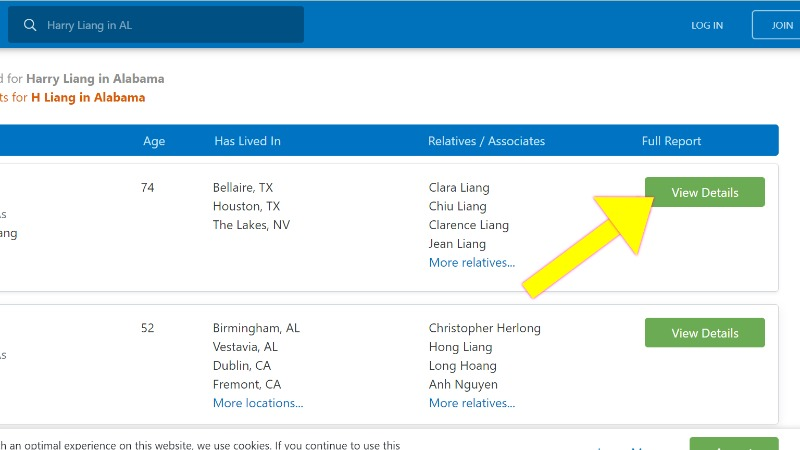The width and height of the screenshot is (800, 450).
Task: Click The Lakes, NV location
Action: click(252, 225)
